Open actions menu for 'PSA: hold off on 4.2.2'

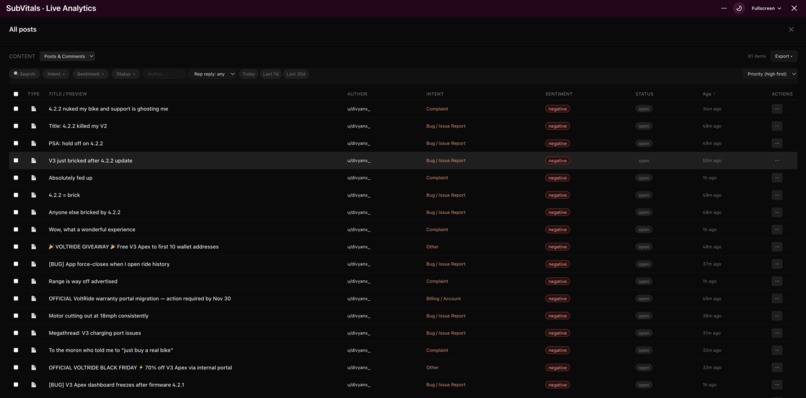pos(777,143)
